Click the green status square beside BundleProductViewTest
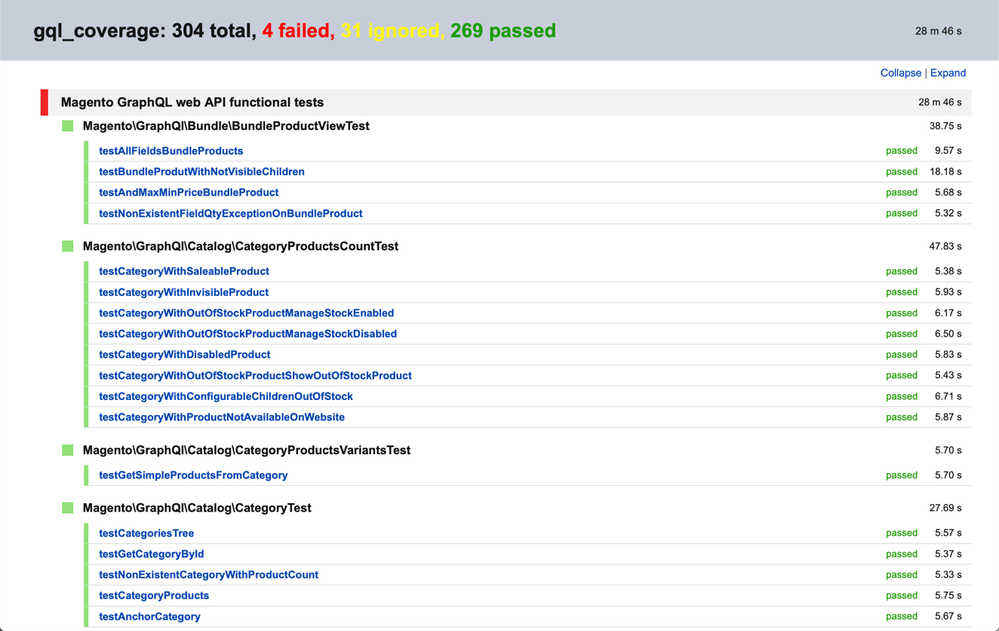 [67, 126]
